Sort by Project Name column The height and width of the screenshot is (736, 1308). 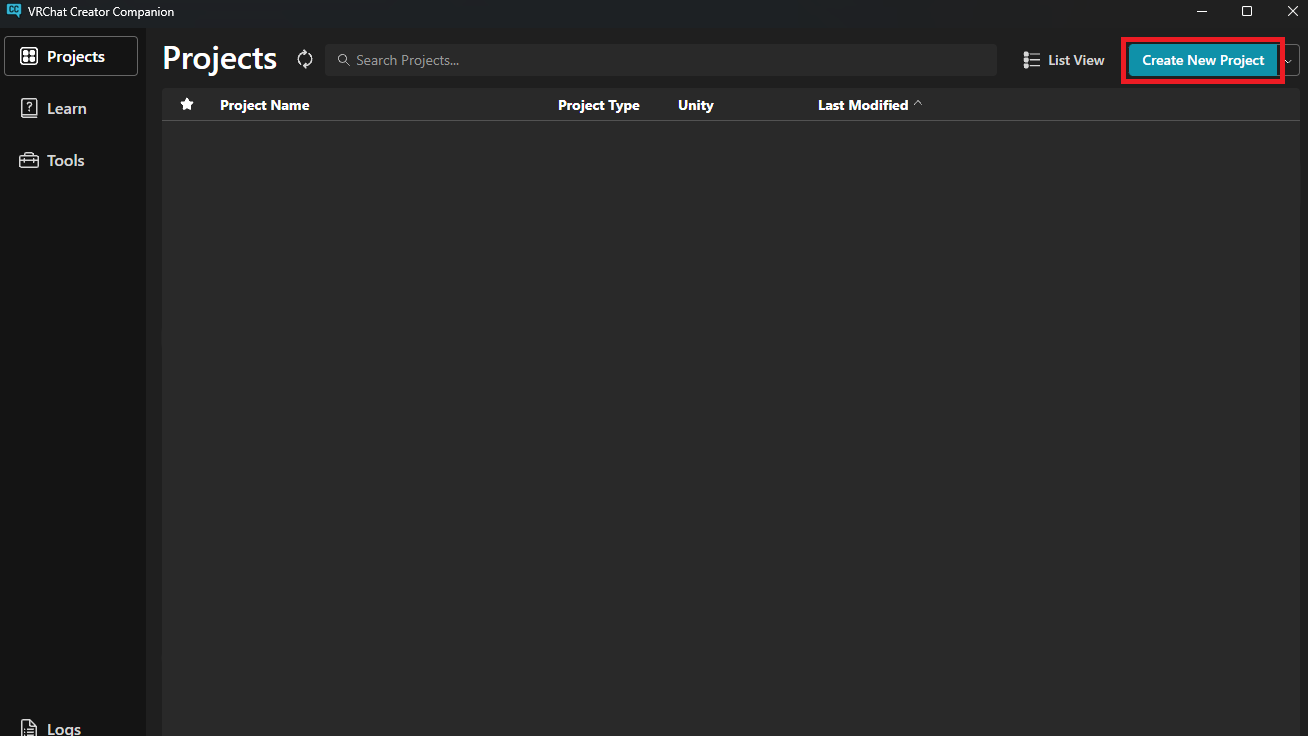[265, 105]
